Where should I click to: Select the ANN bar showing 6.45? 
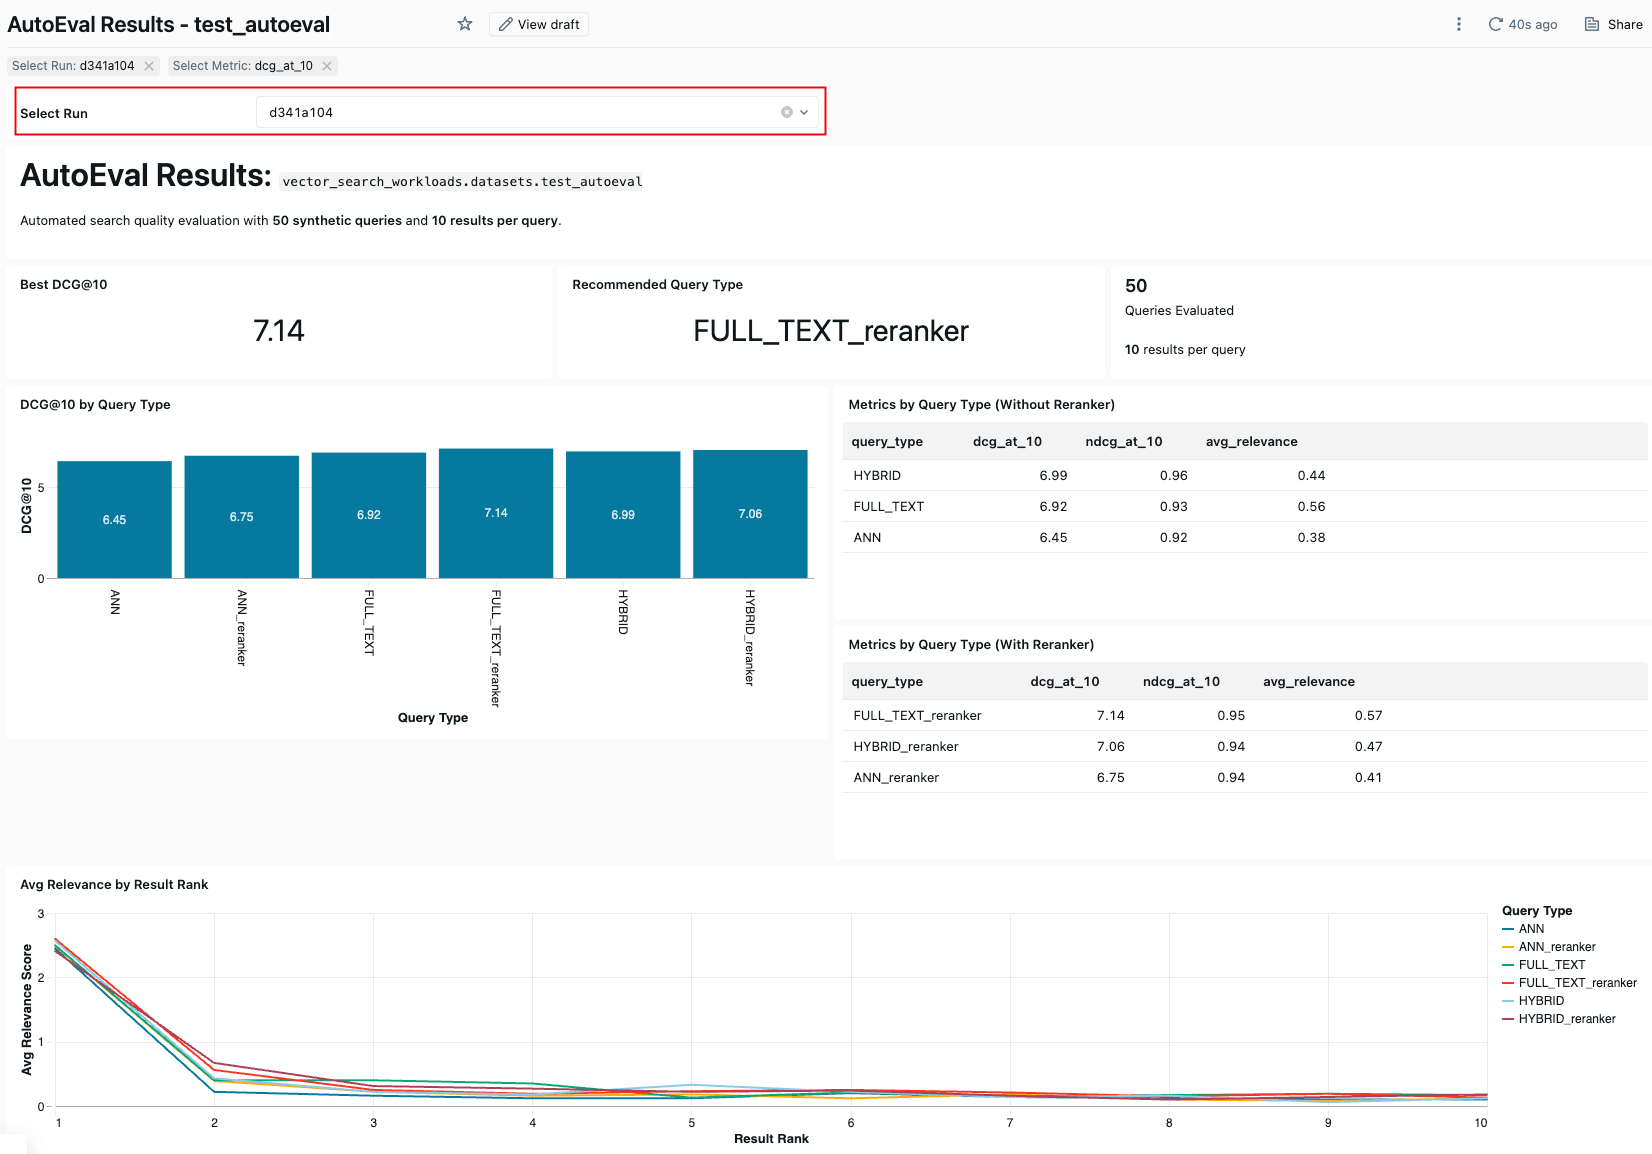point(114,519)
